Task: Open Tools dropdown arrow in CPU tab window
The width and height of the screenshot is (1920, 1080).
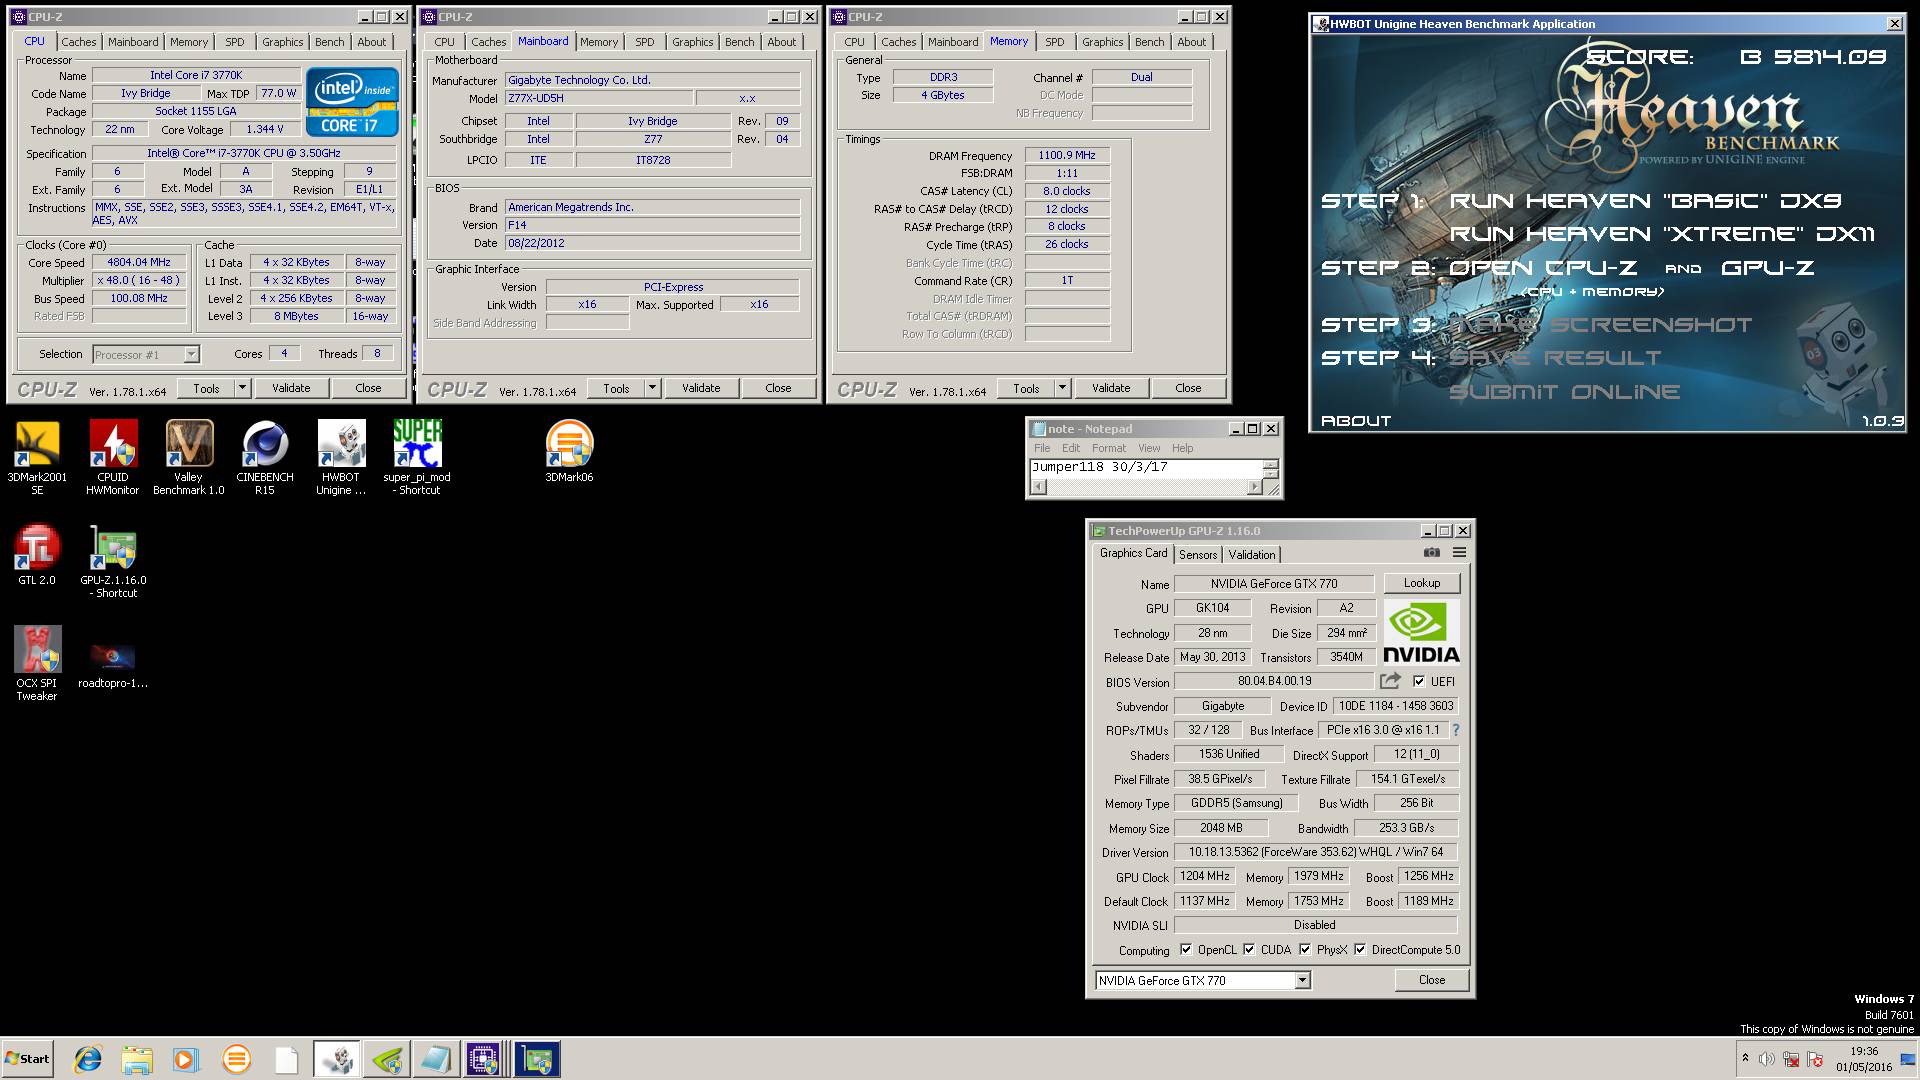Action: coord(242,388)
